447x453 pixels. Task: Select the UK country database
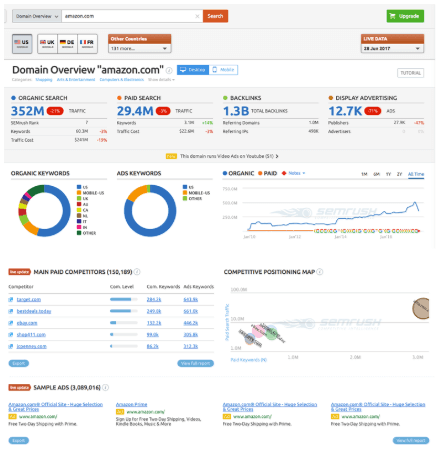[47, 44]
